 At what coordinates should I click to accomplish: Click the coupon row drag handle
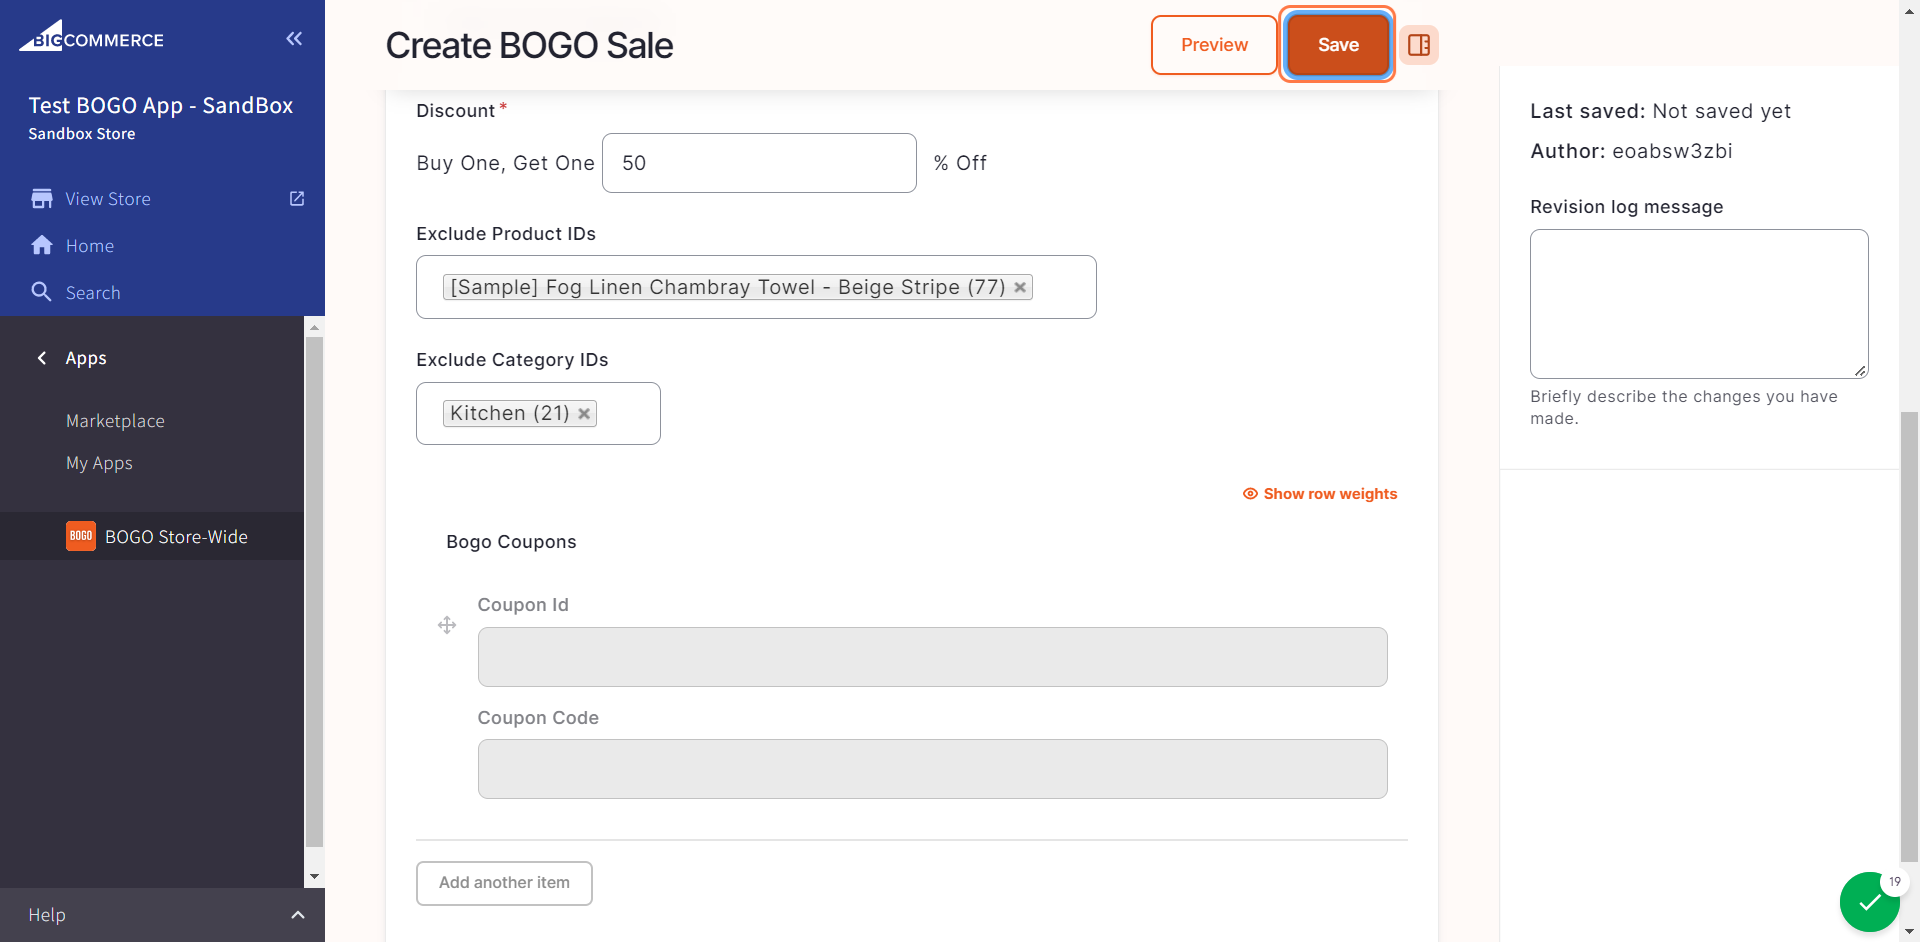coord(447,625)
